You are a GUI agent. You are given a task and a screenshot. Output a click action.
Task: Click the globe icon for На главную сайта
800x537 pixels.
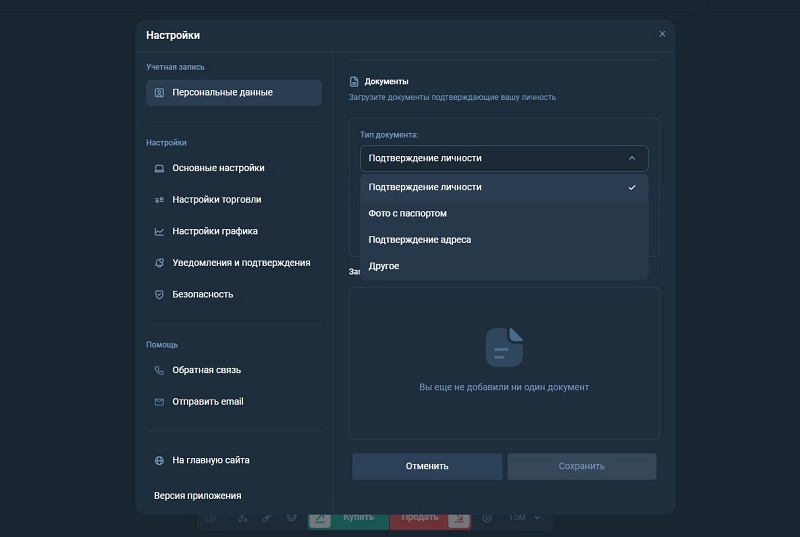click(159, 461)
